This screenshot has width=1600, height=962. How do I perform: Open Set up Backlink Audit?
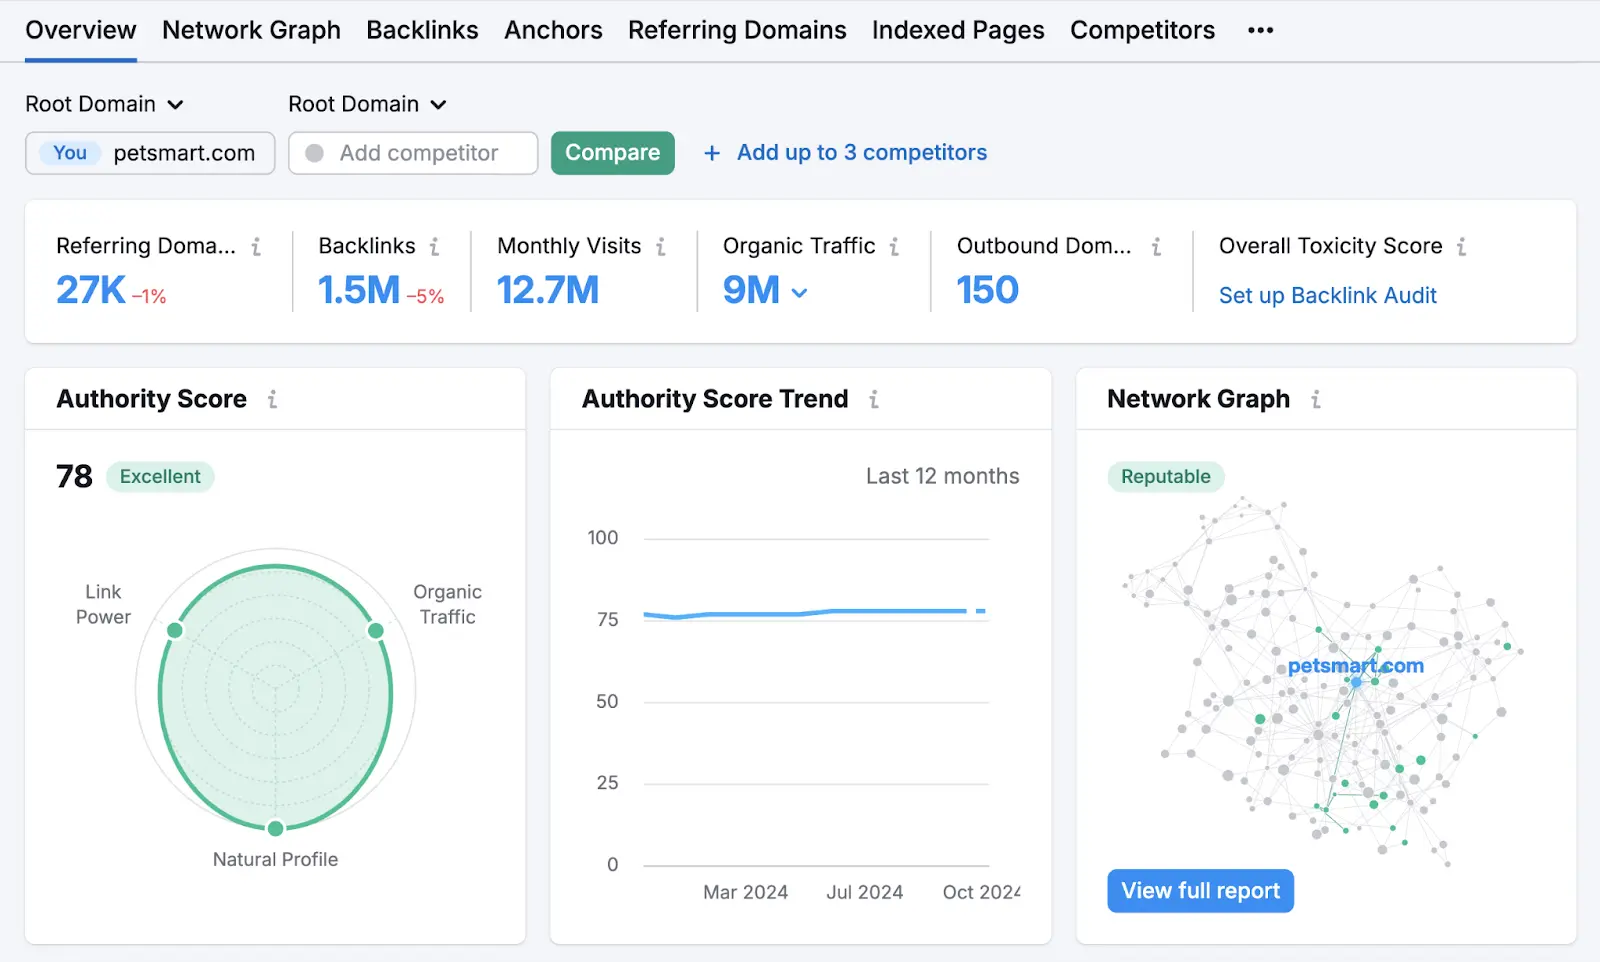point(1327,295)
